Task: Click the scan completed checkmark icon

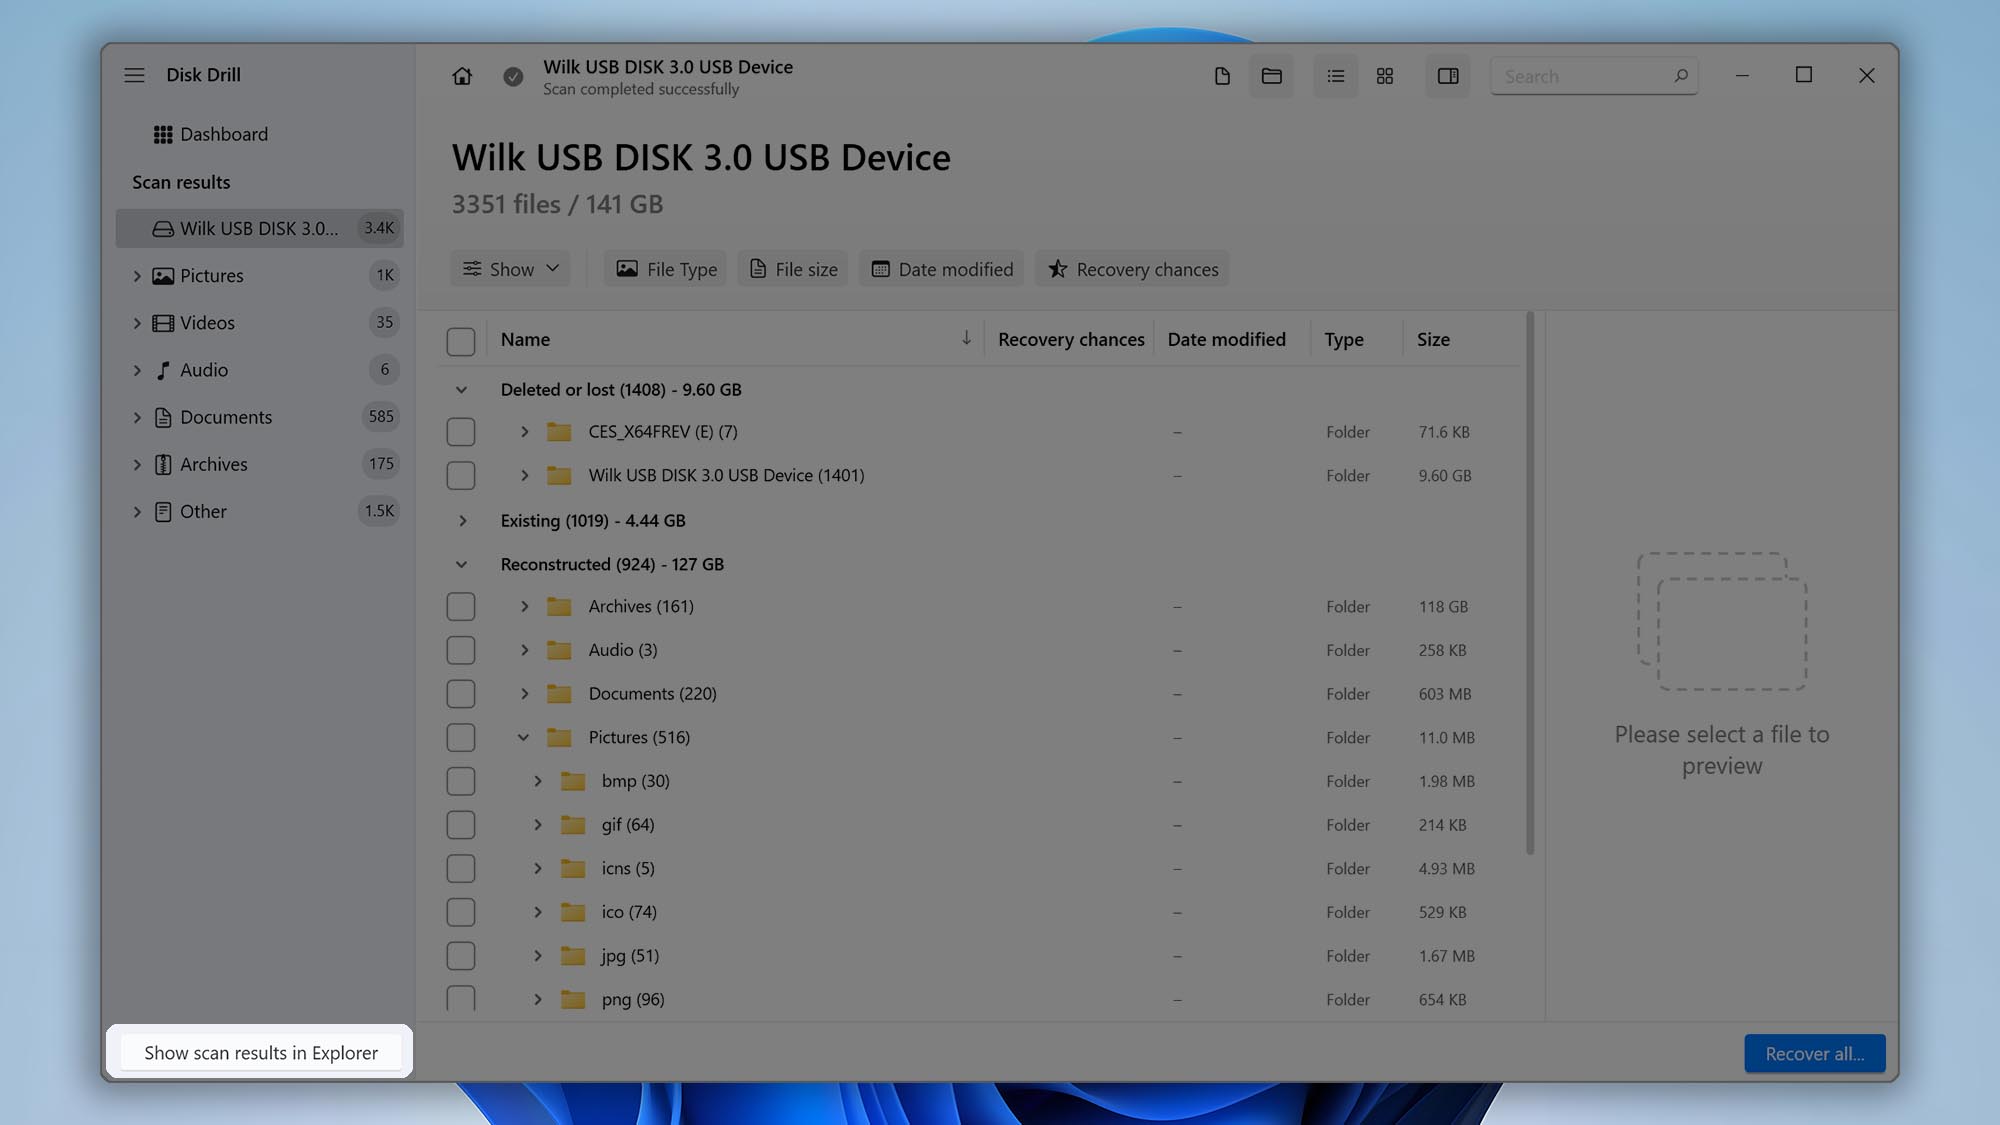Action: pyautogui.click(x=513, y=76)
